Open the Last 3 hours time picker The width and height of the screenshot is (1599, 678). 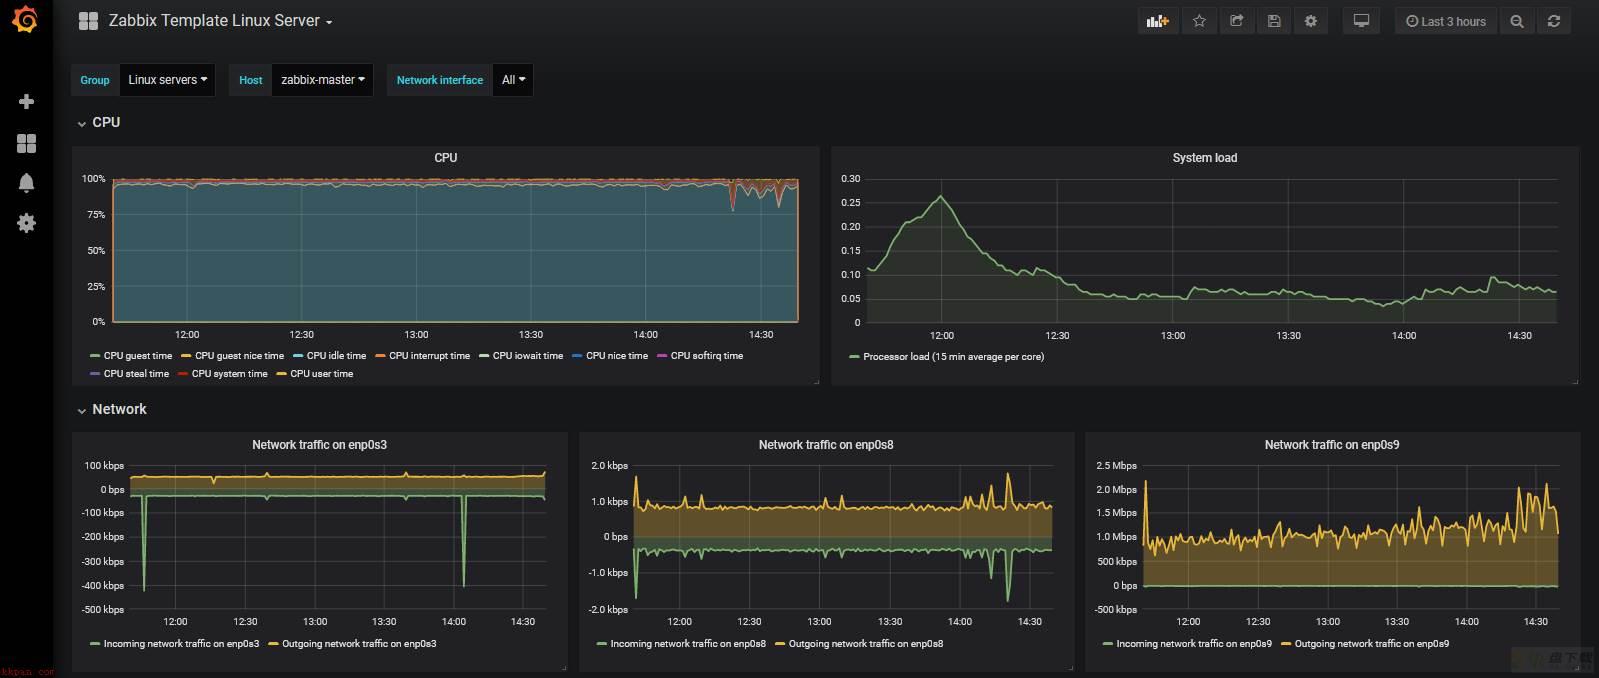[x=1446, y=21]
